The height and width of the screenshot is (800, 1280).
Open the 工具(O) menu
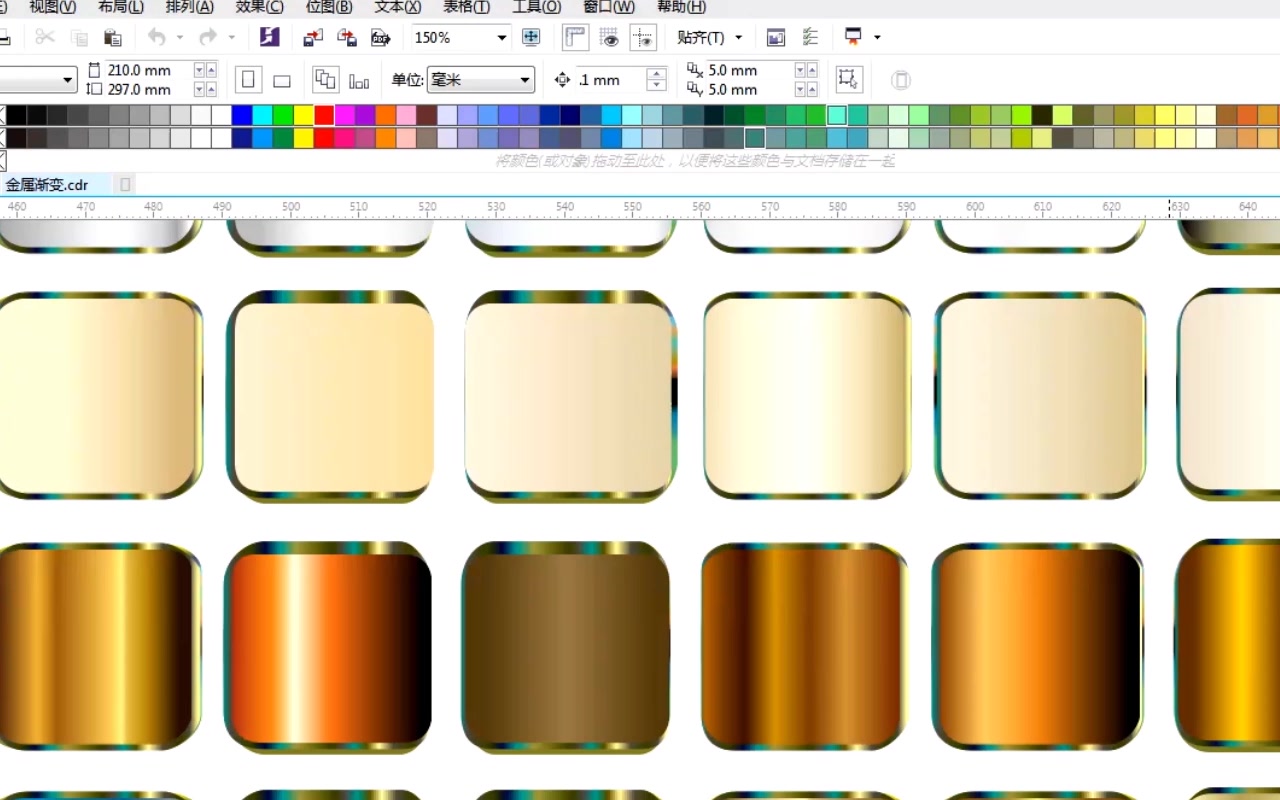537,7
